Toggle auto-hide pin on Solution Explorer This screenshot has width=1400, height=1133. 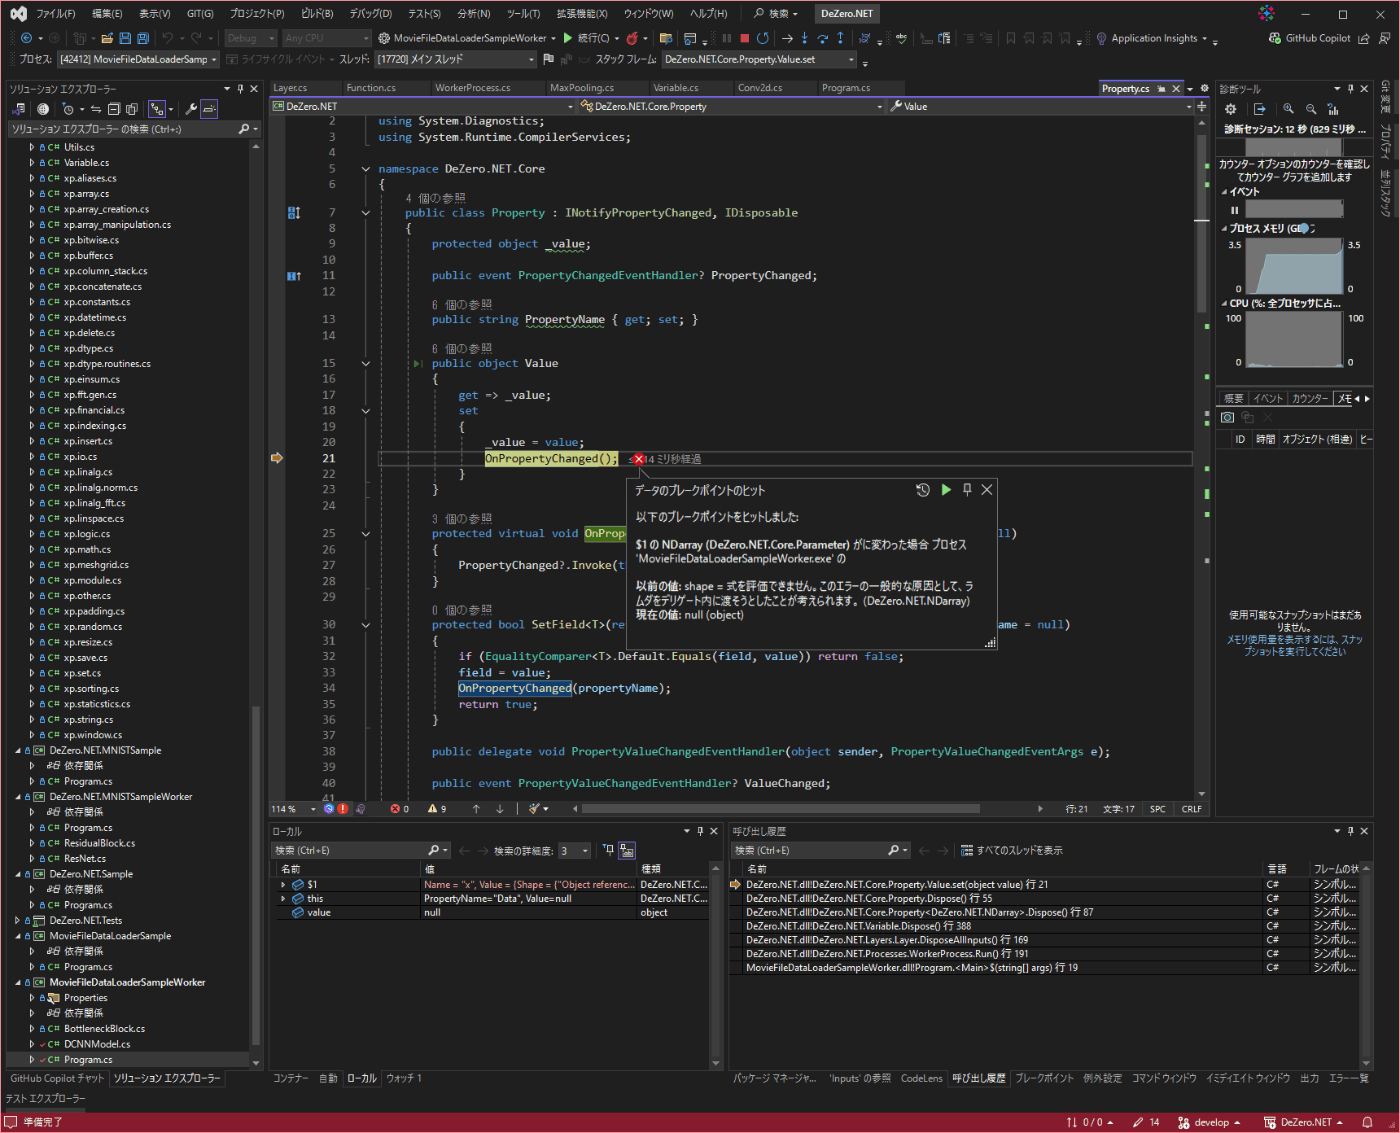(x=240, y=89)
